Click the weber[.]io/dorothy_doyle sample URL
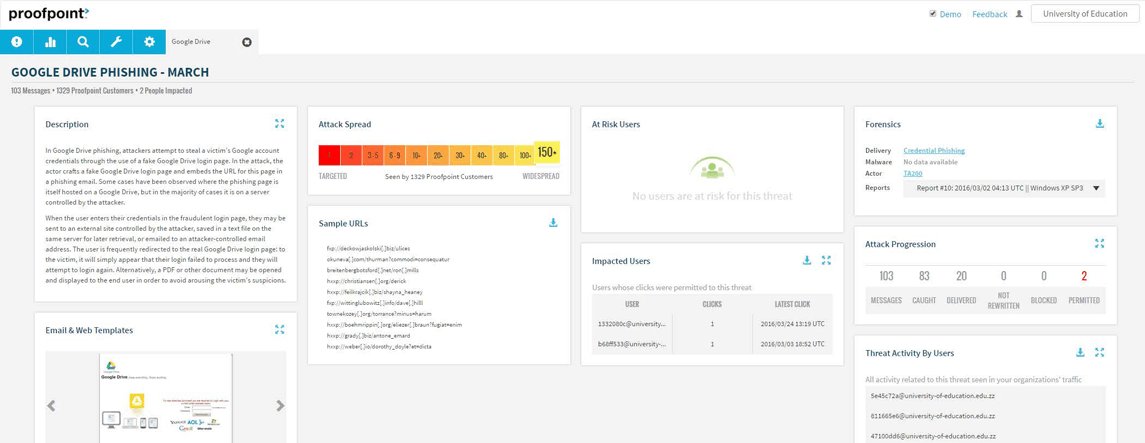The width and height of the screenshot is (1145, 443). (x=379, y=346)
